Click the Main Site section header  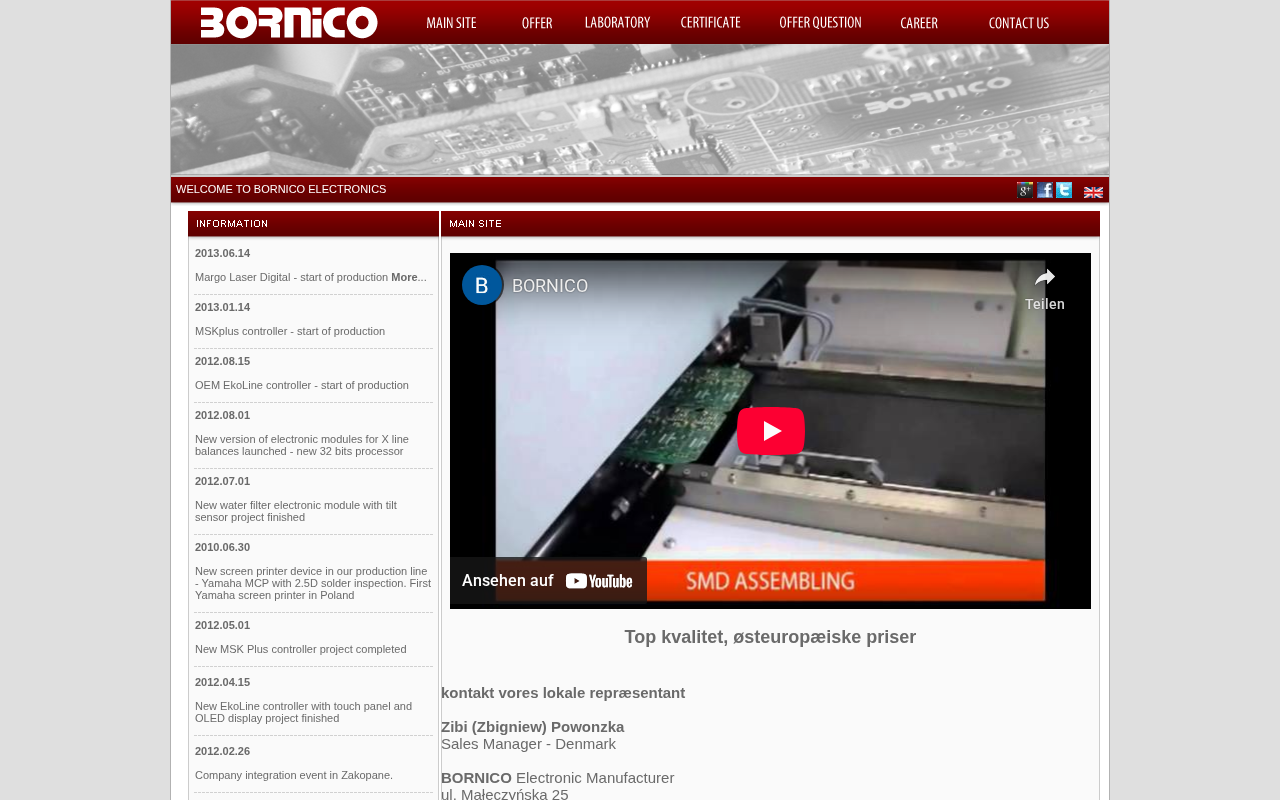tap(770, 224)
